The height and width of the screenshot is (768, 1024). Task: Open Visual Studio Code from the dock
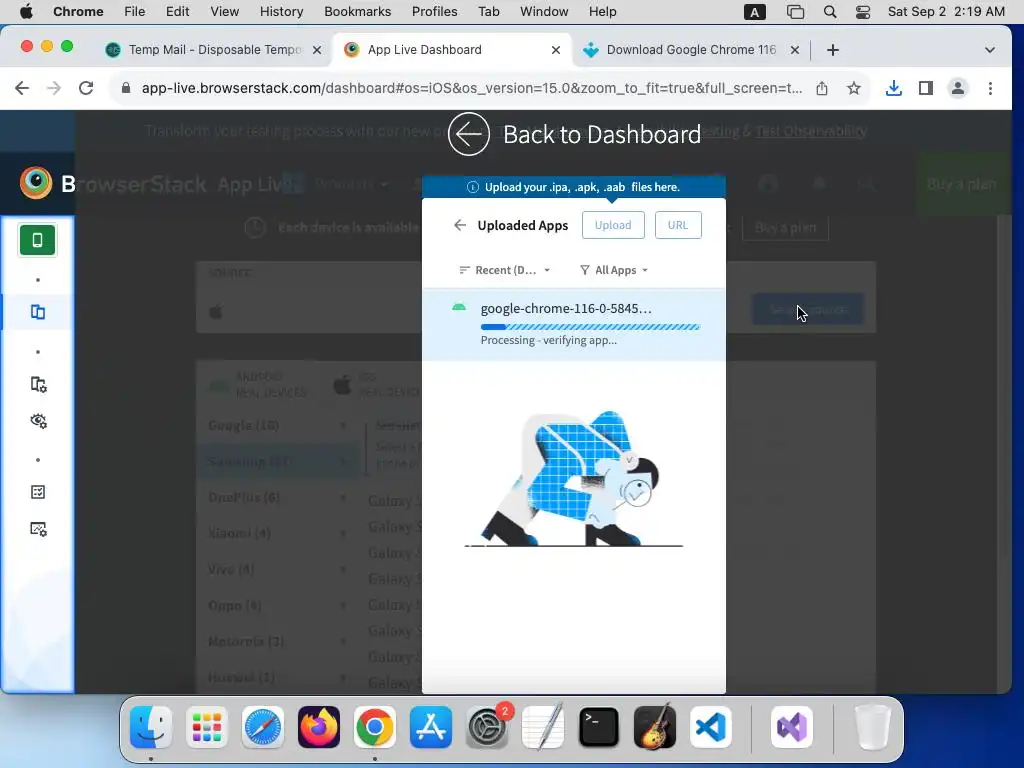[x=711, y=727]
